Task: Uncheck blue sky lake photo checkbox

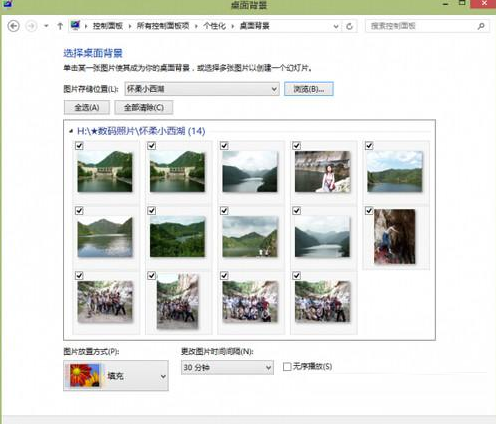Action: pyautogui.click(x=369, y=146)
